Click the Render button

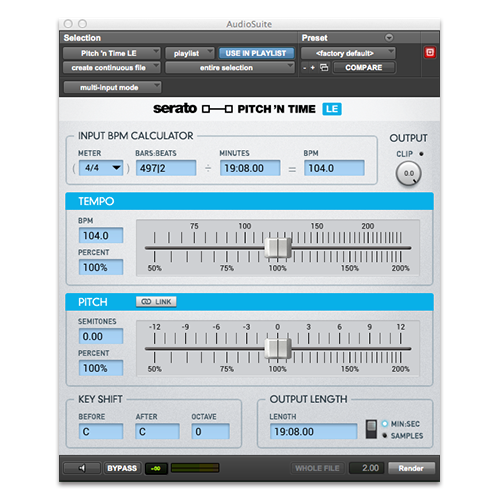[411, 468]
